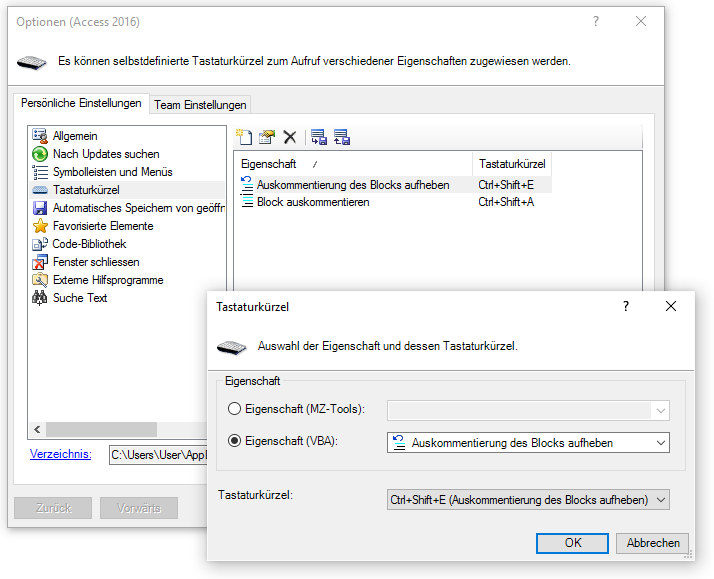Image resolution: width=714 pixels, height=579 pixels.
Task: Select Externe Hilfsprogramme entry
Action: (x=108, y=280)
